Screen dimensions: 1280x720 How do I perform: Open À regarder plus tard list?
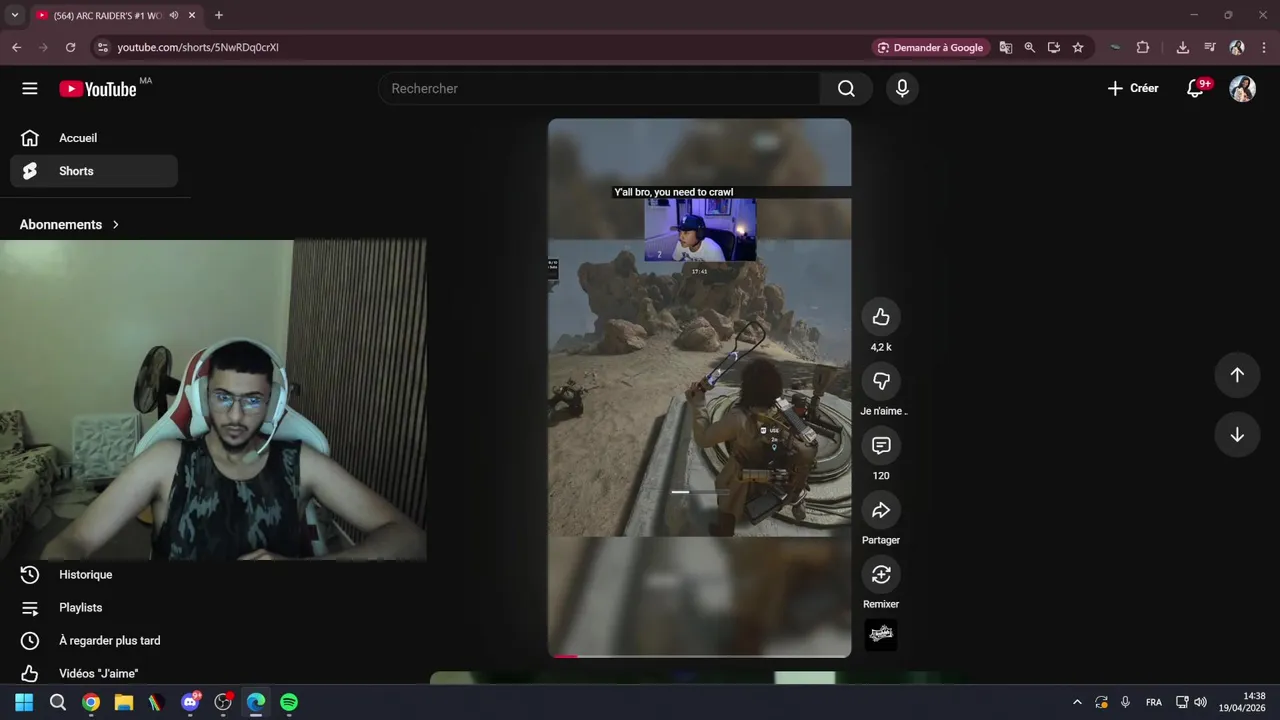pyautogui.click(x=94, y=641)
